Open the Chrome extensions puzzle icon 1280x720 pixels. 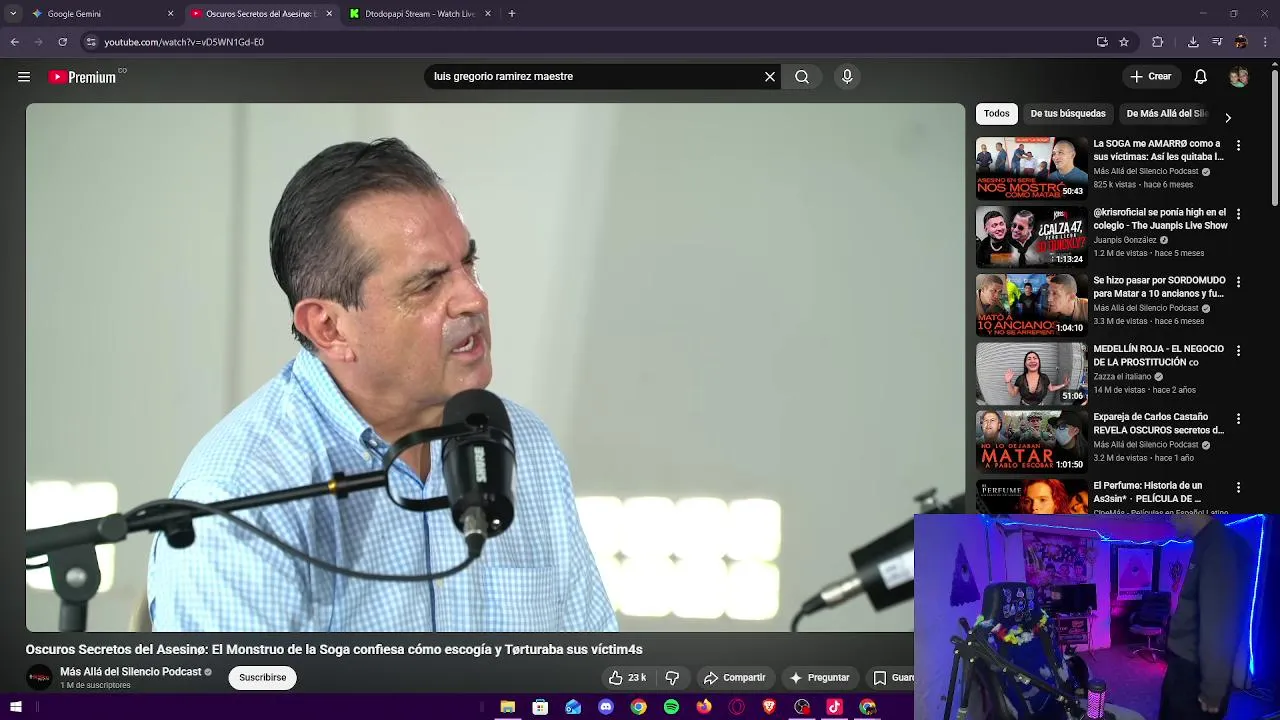[1158, 42]
